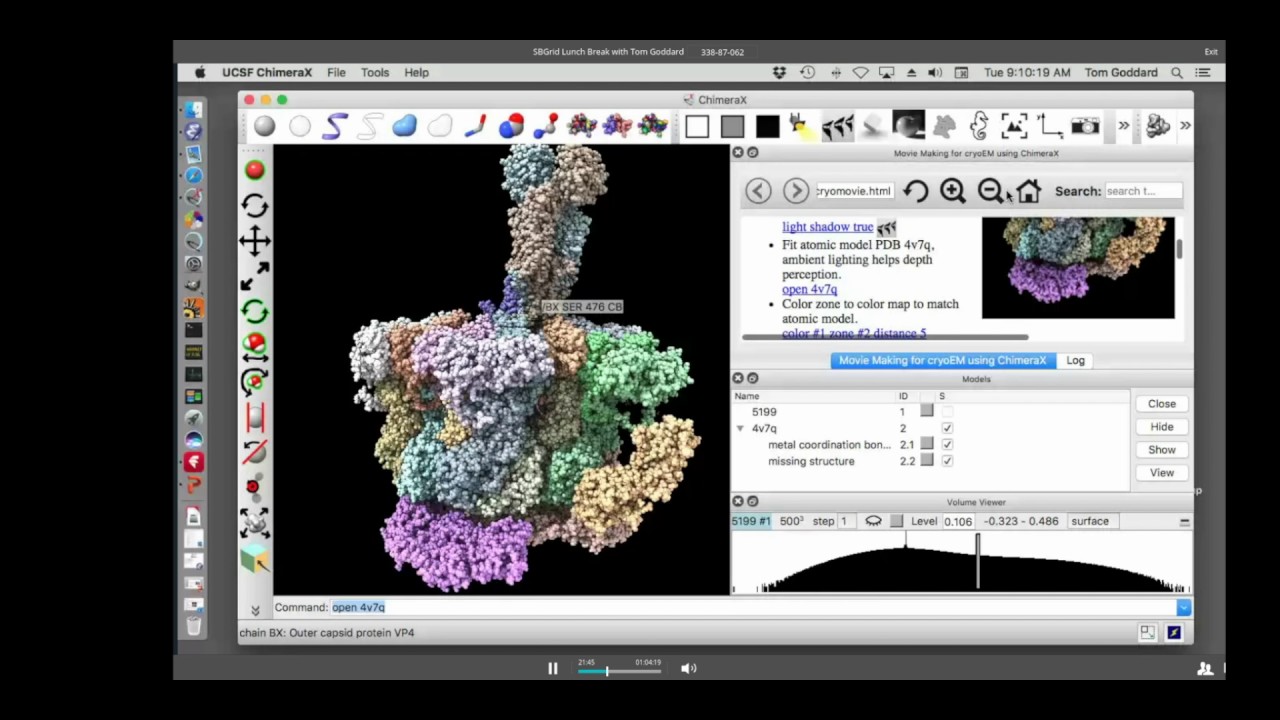Choose ball-and-stick display style icon
1280x720 pixels.
pos(546,126)
